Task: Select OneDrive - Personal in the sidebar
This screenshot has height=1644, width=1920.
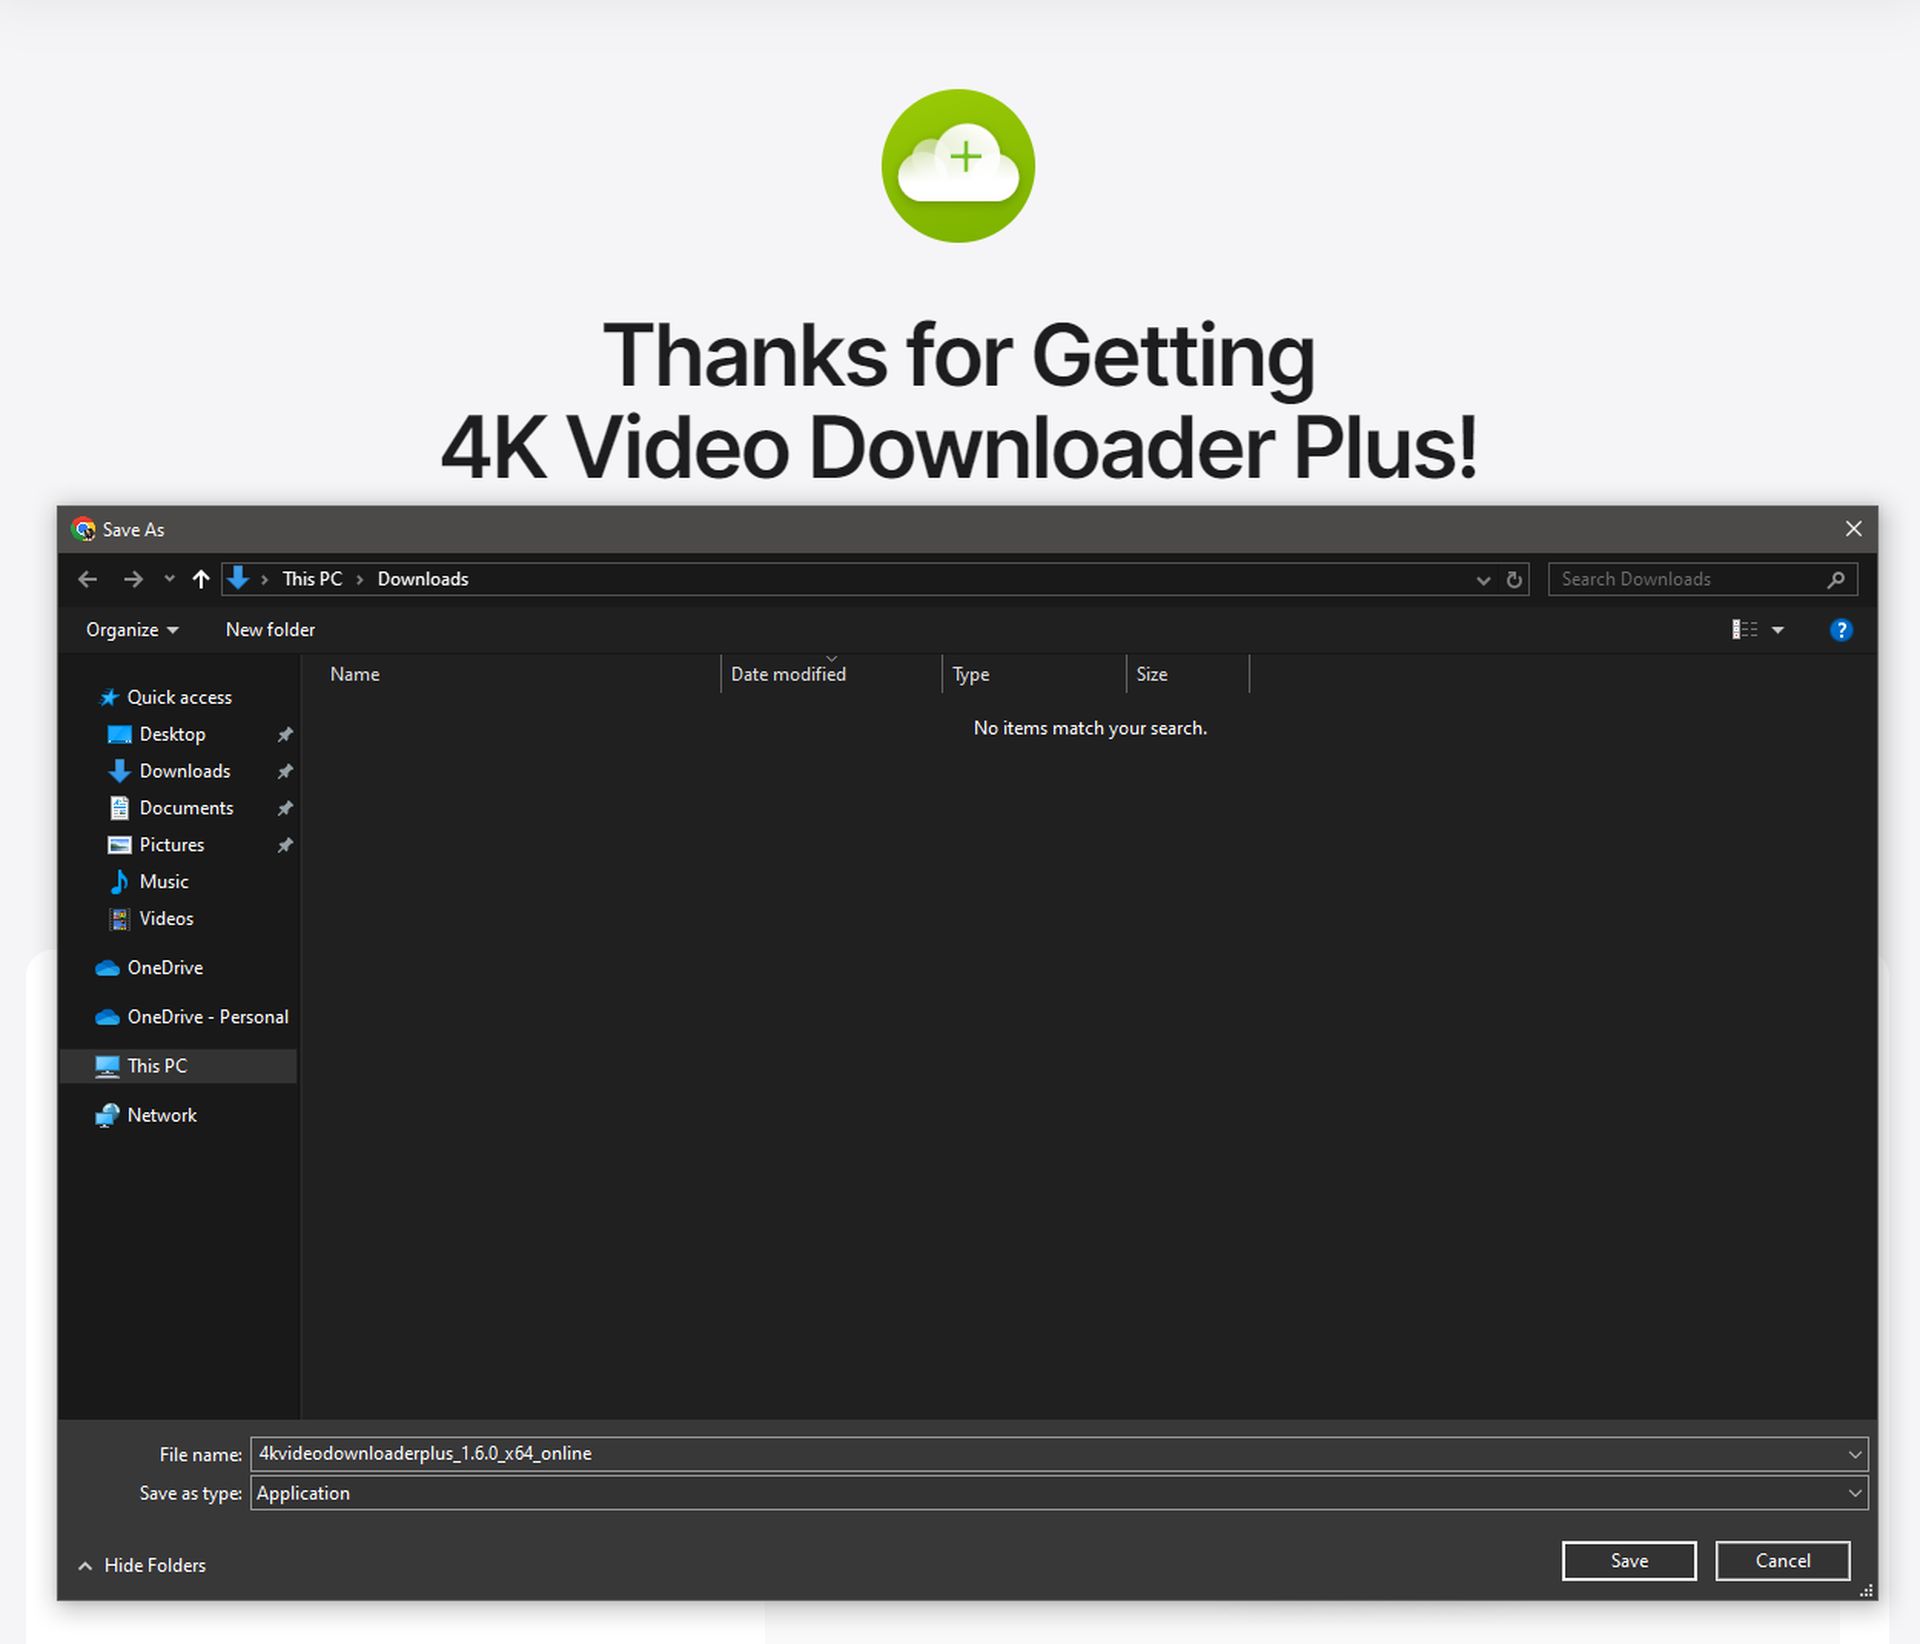Action: [x=207, y=1017]
